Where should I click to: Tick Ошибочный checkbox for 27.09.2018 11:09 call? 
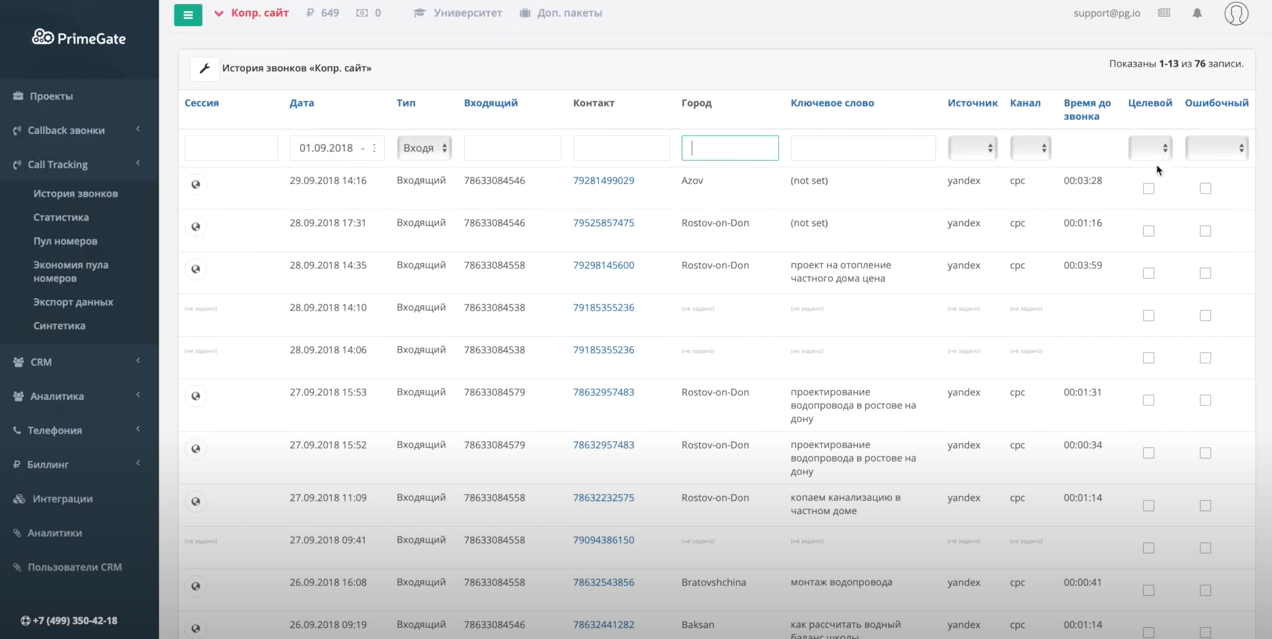click(x=1205, y=505)
